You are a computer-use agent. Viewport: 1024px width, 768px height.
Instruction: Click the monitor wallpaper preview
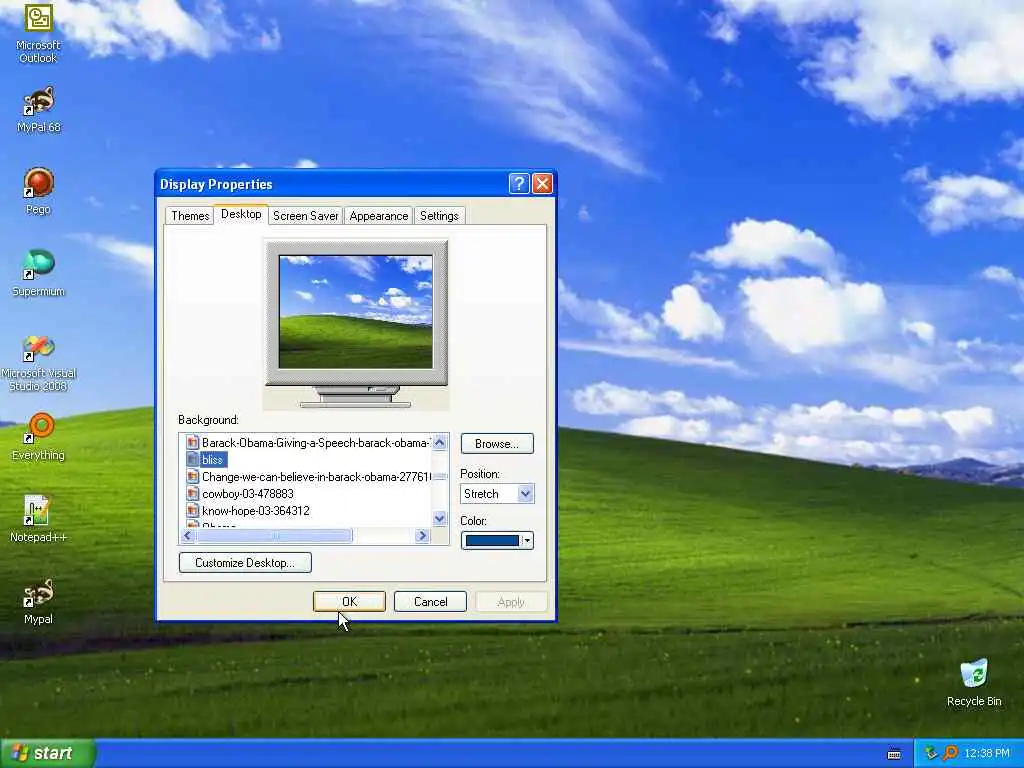(355, 312)
